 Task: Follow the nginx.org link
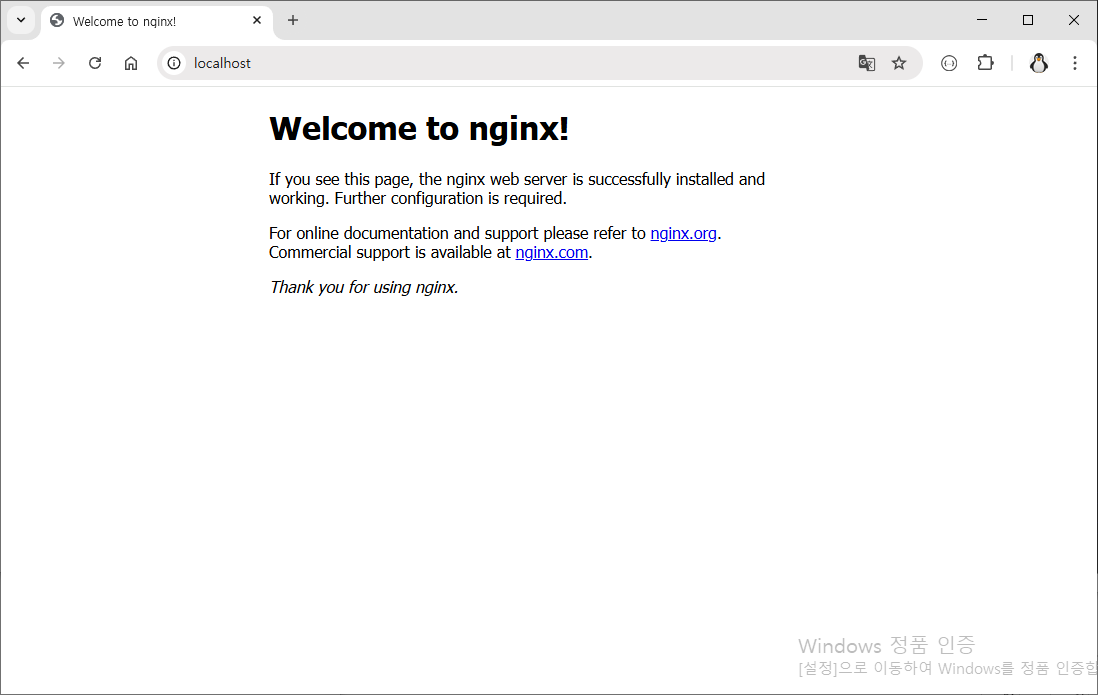click(683, 233)
